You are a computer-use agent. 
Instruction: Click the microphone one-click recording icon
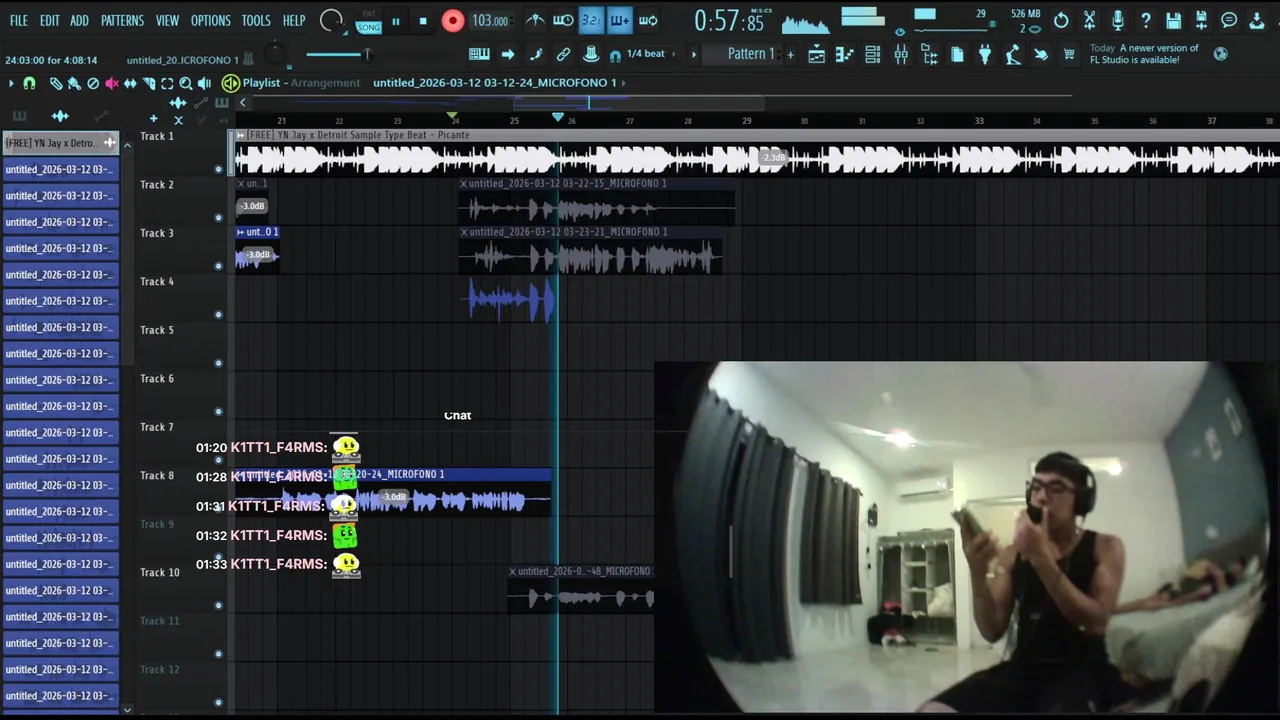(x=1118, y=20)
